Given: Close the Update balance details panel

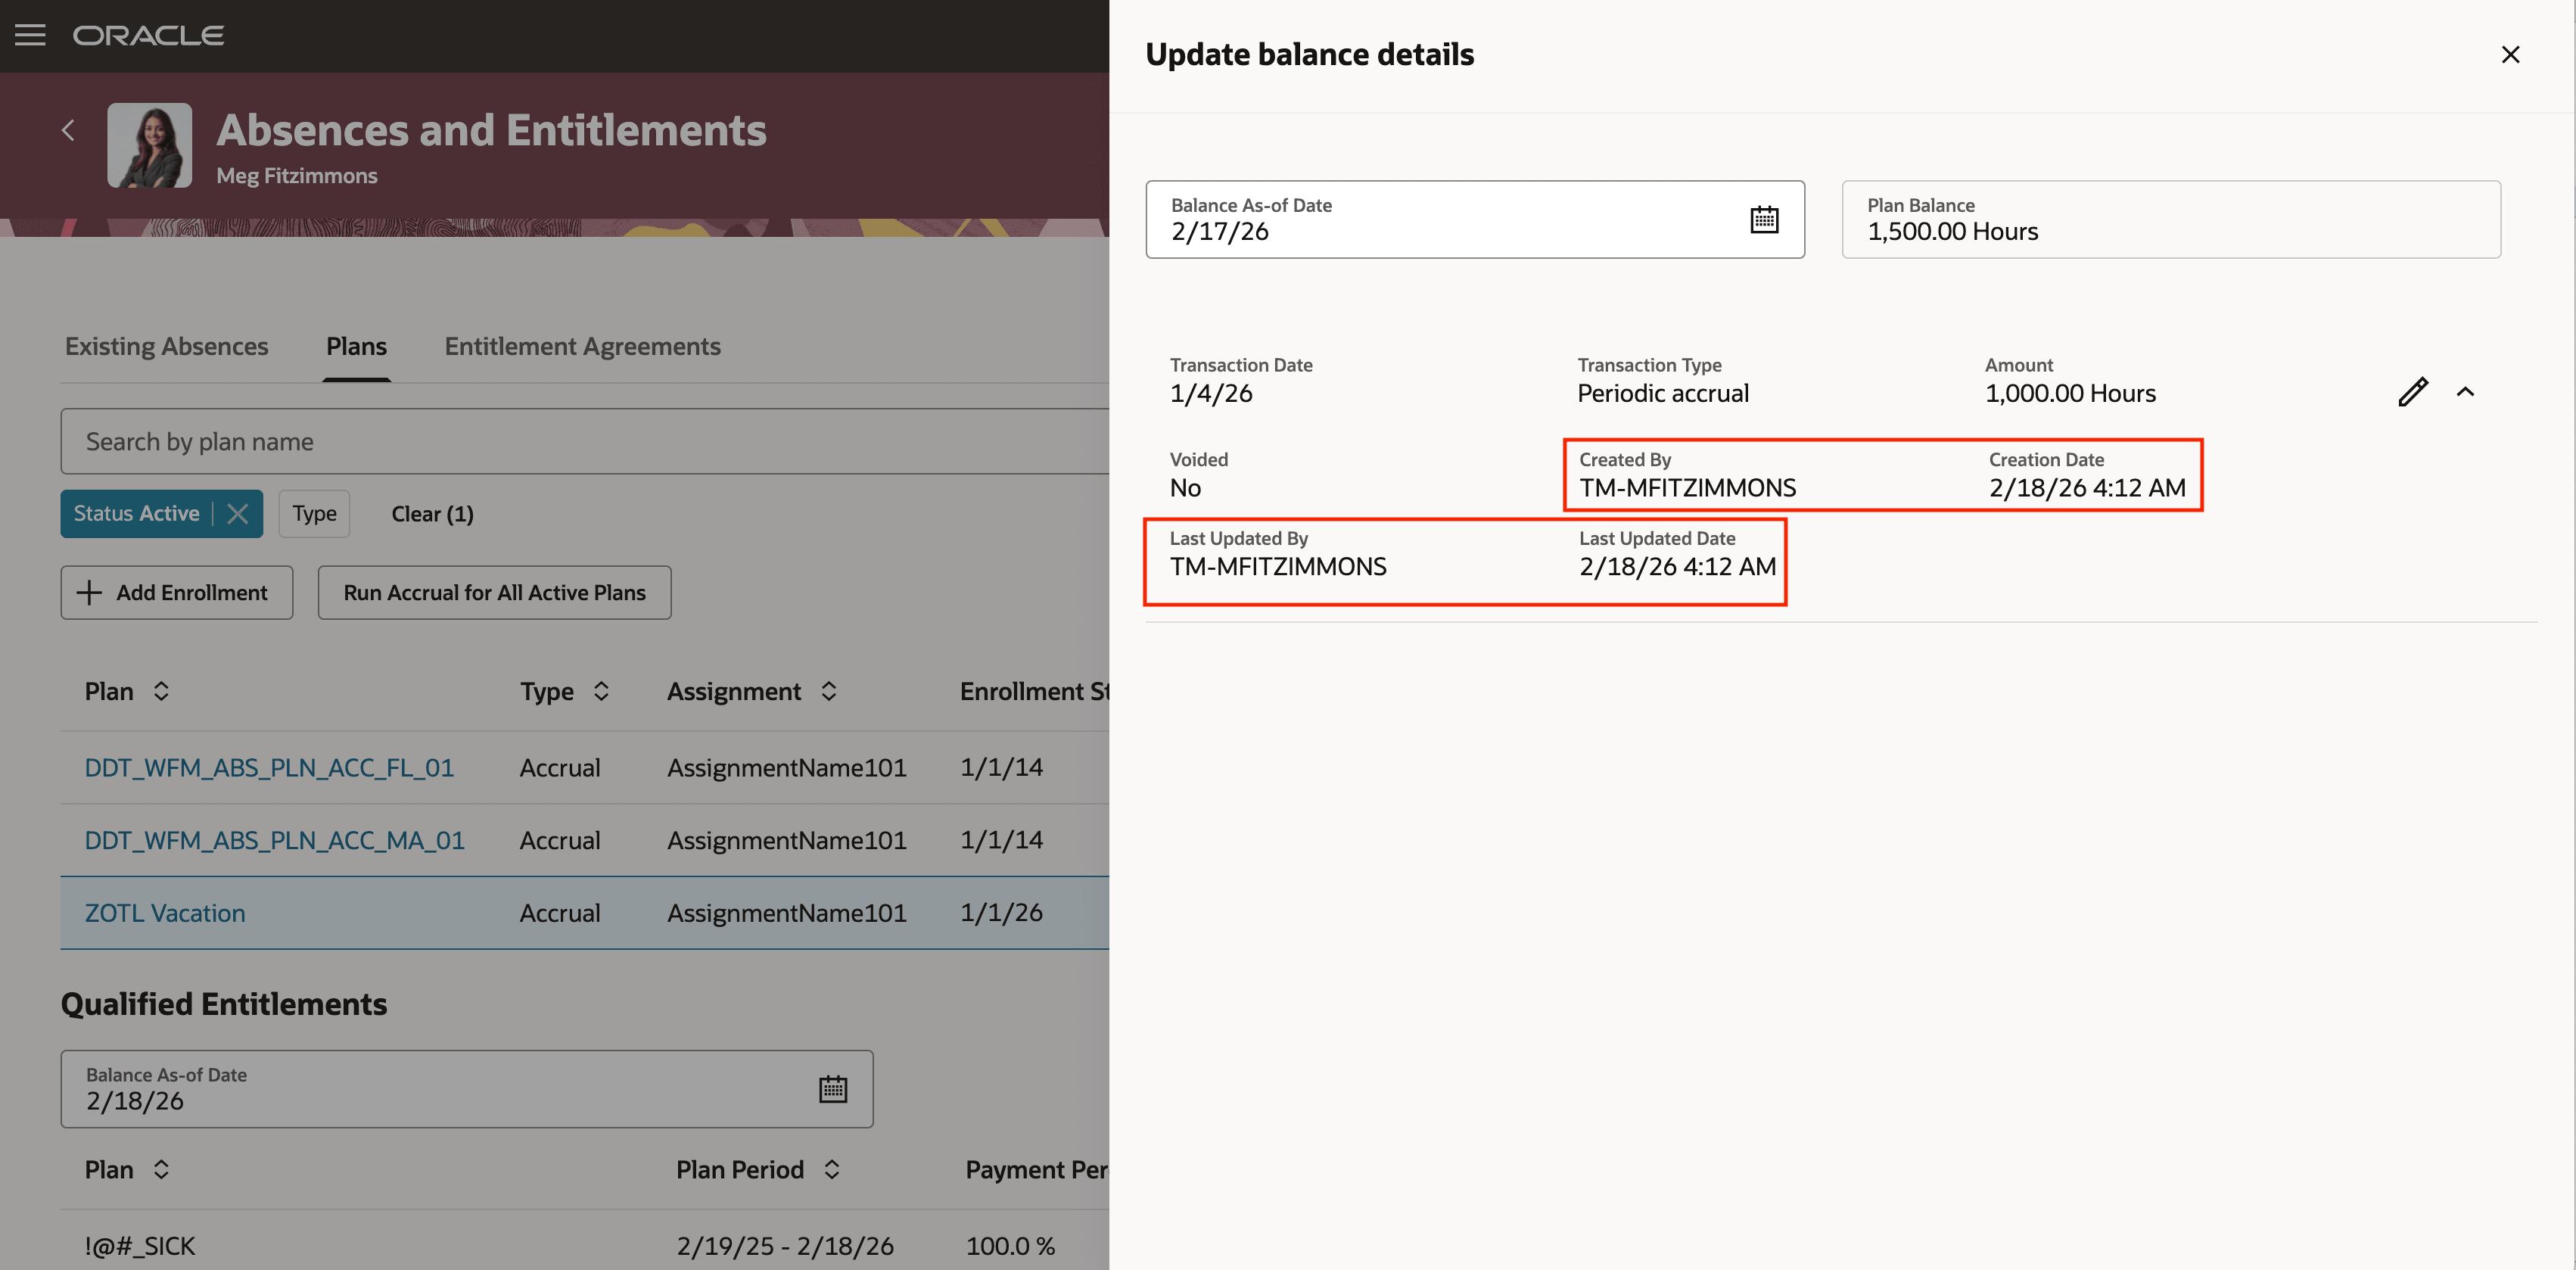Looking at the screenshot, I should coord(2511,54).
